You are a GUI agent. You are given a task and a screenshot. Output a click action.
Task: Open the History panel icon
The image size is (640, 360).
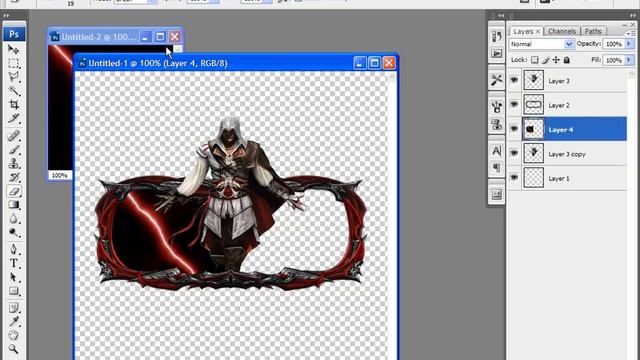click(496, 36)
